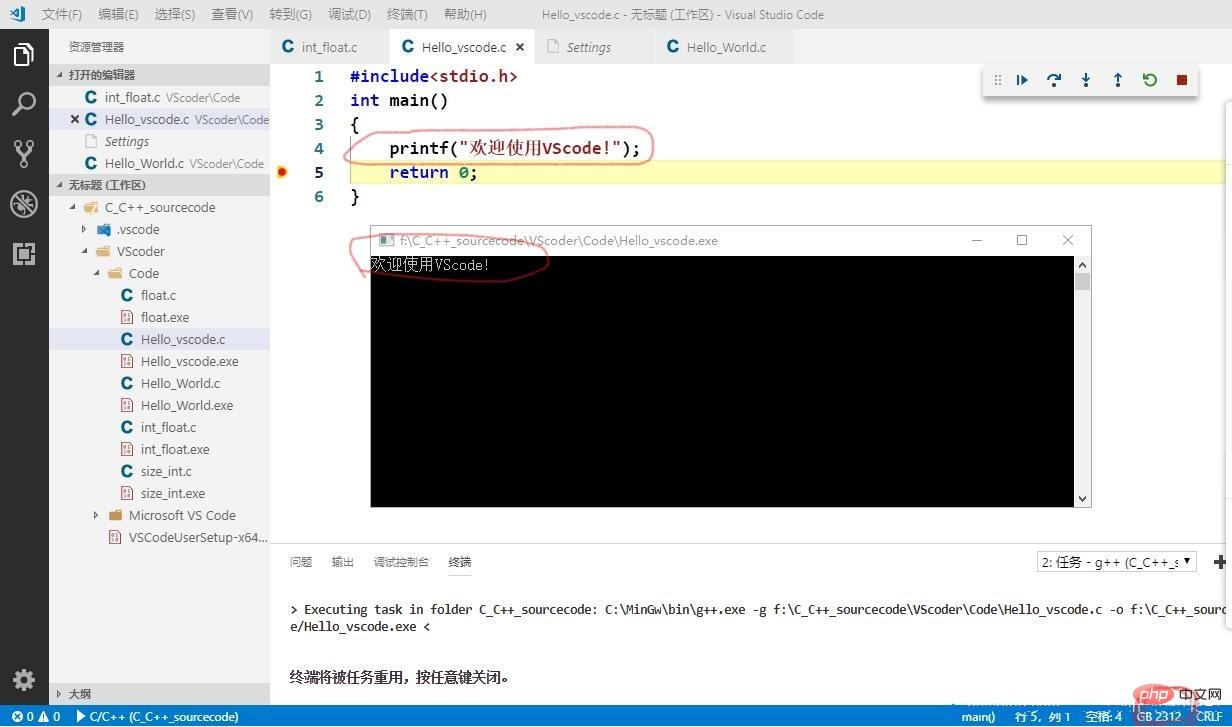This screenshot has width=1232, height=727.
Task: Open the Search view in activity bar
Action: pos(24,104)
